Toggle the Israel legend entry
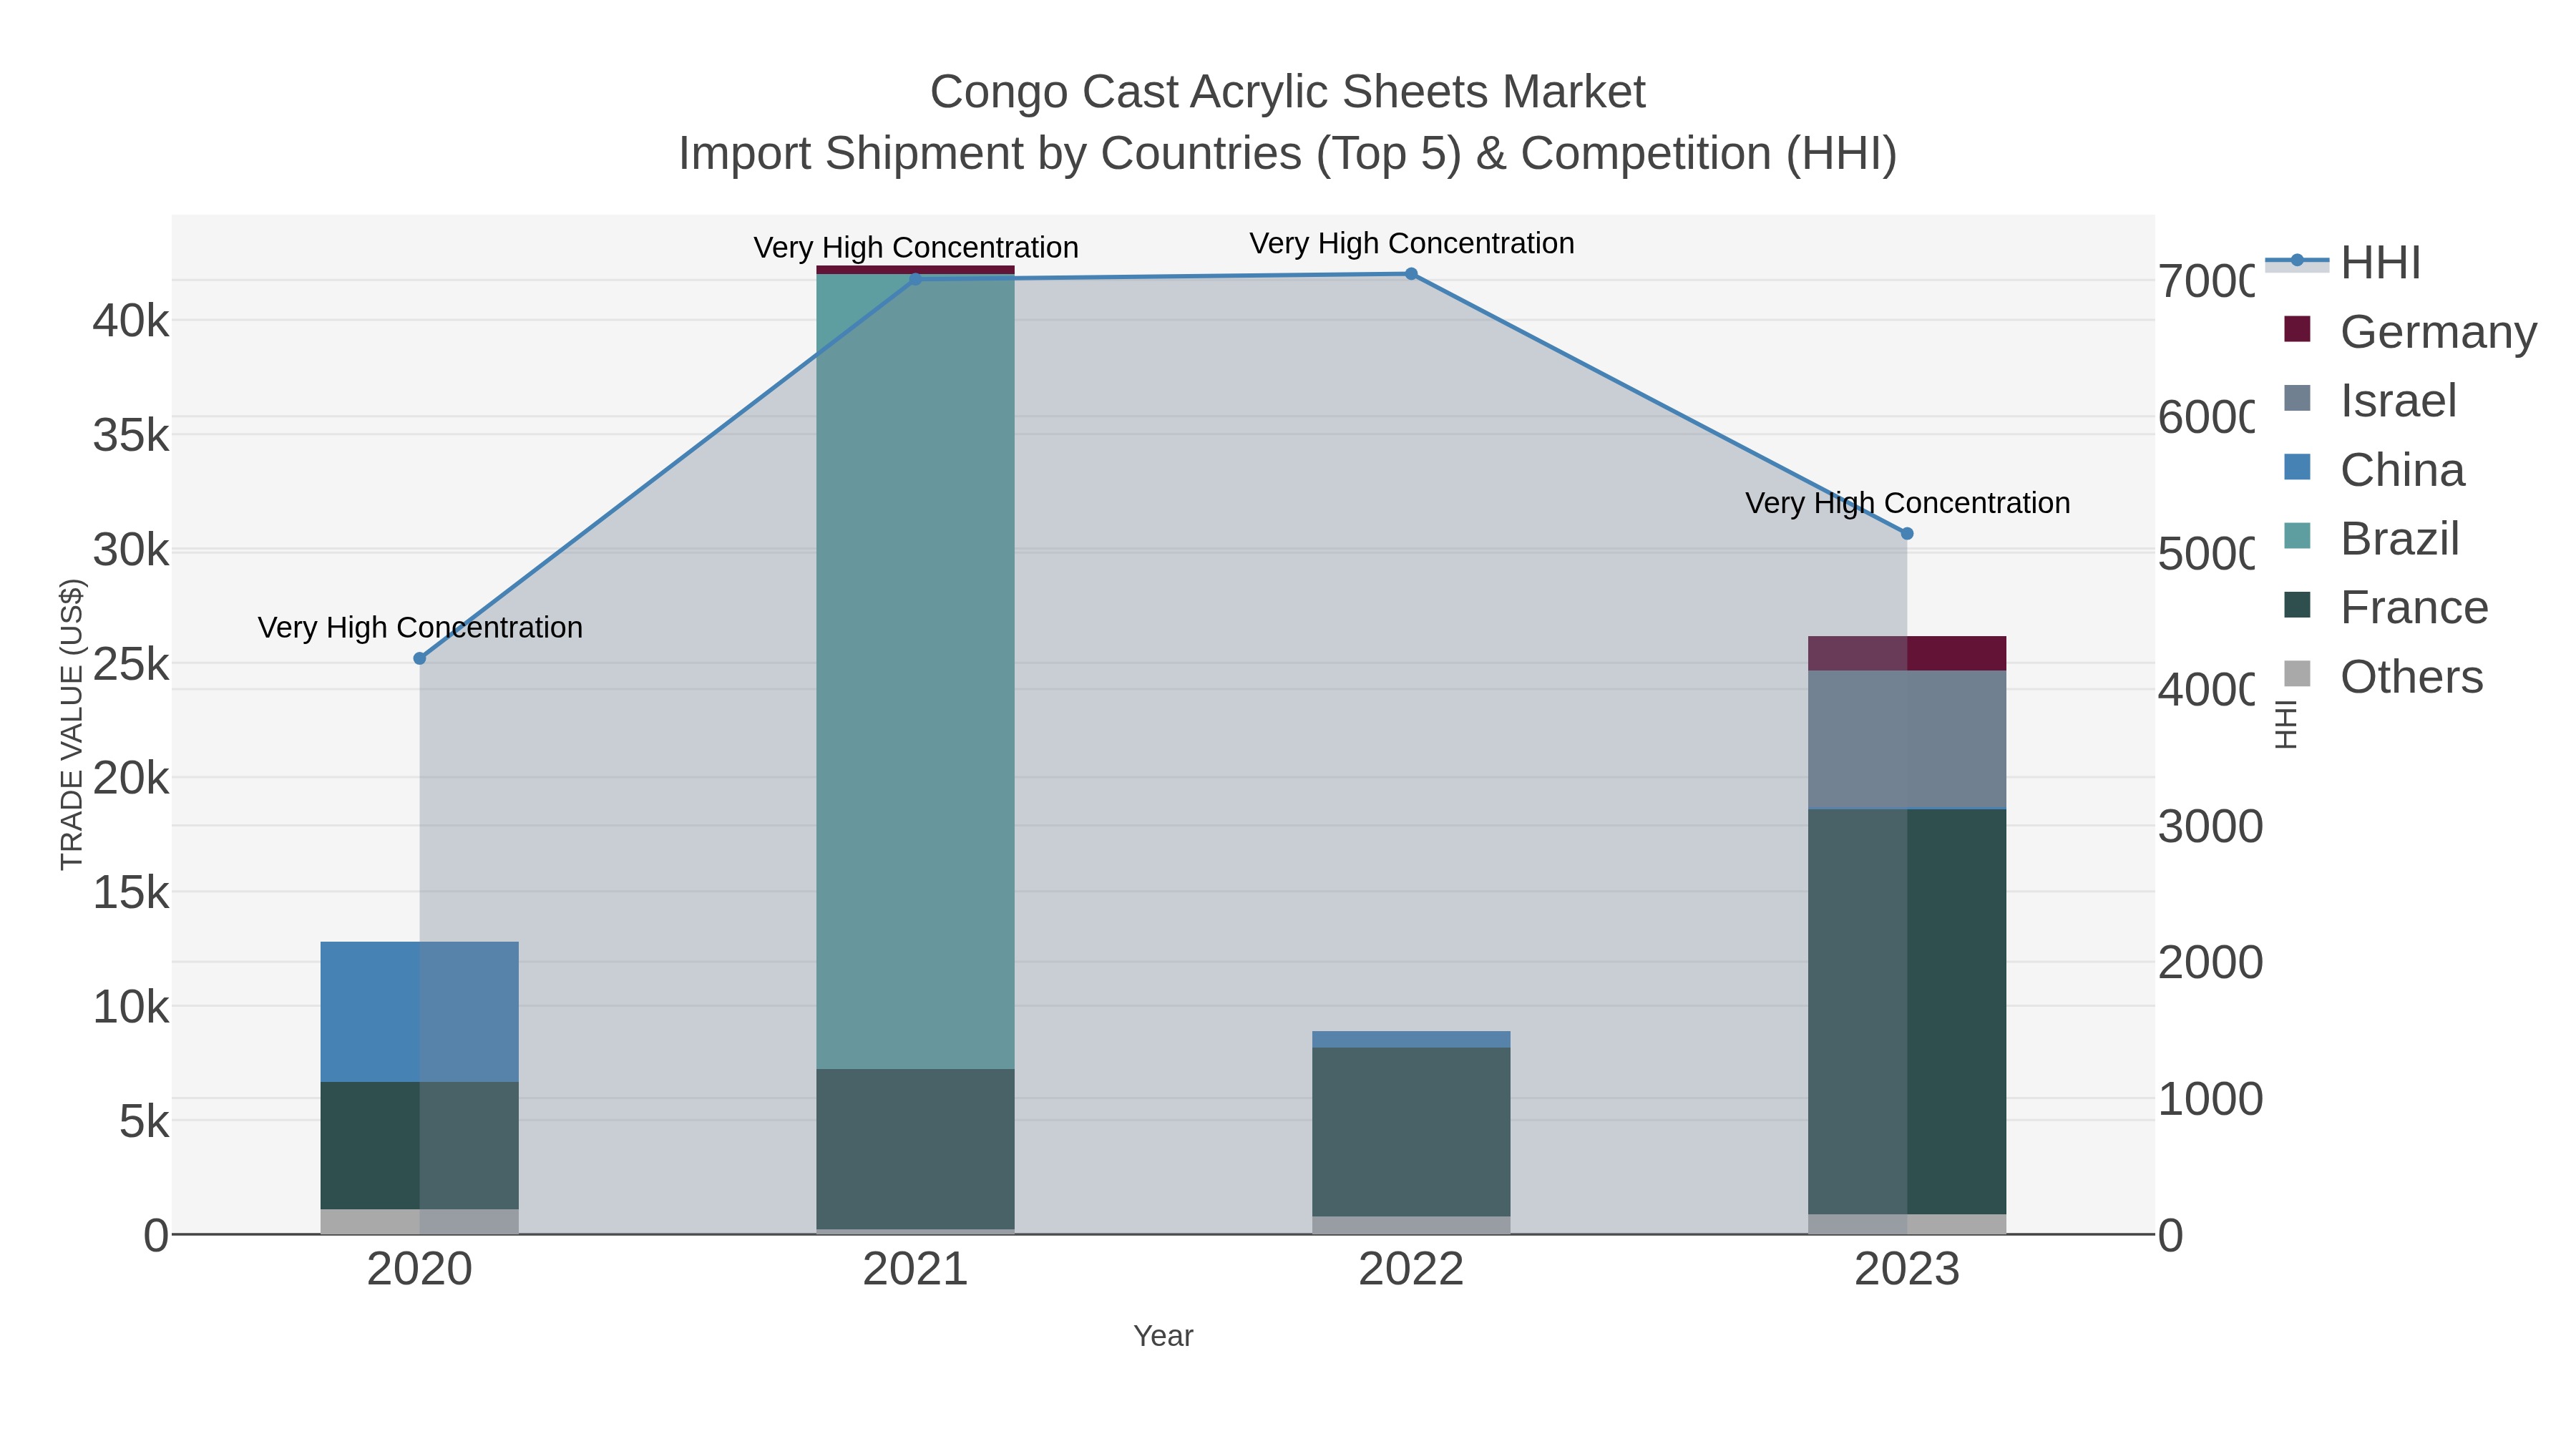 [2370, 400]
